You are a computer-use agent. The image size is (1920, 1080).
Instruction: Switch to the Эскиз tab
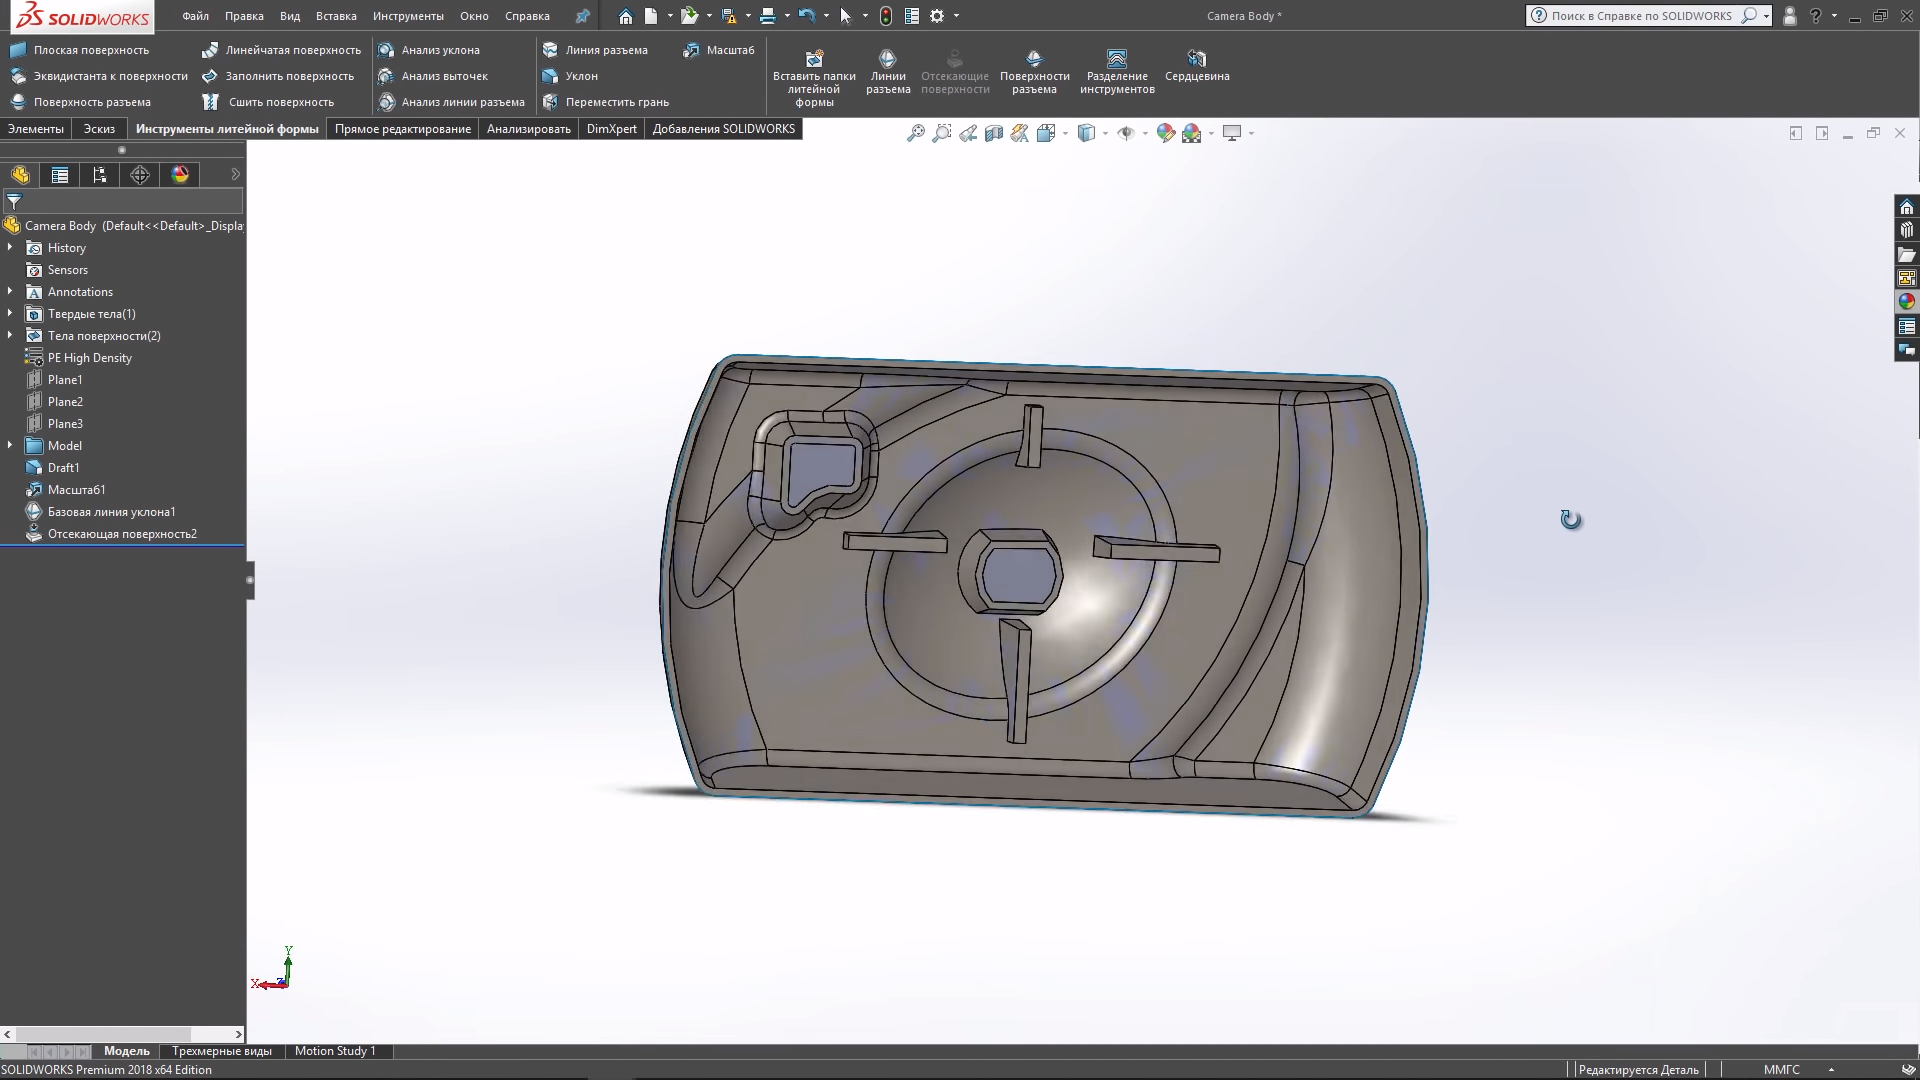(99, 128)
